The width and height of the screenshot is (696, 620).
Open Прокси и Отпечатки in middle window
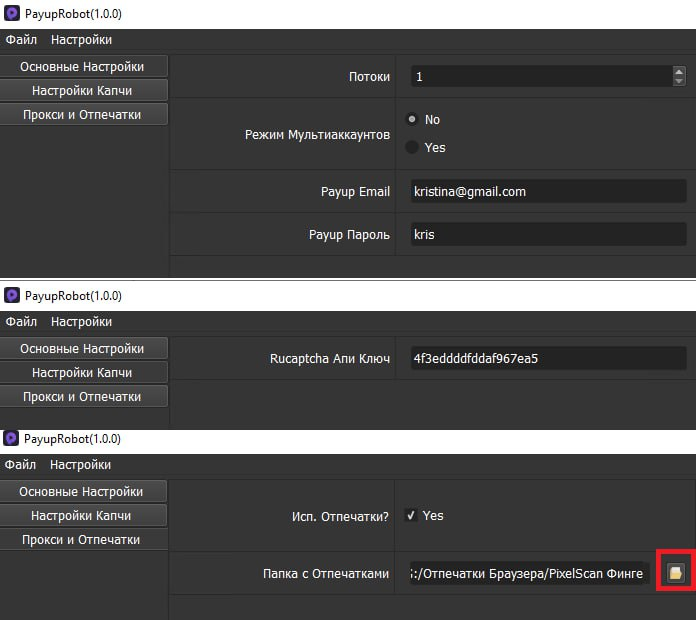pyautogui.click(x=83, y=396)
